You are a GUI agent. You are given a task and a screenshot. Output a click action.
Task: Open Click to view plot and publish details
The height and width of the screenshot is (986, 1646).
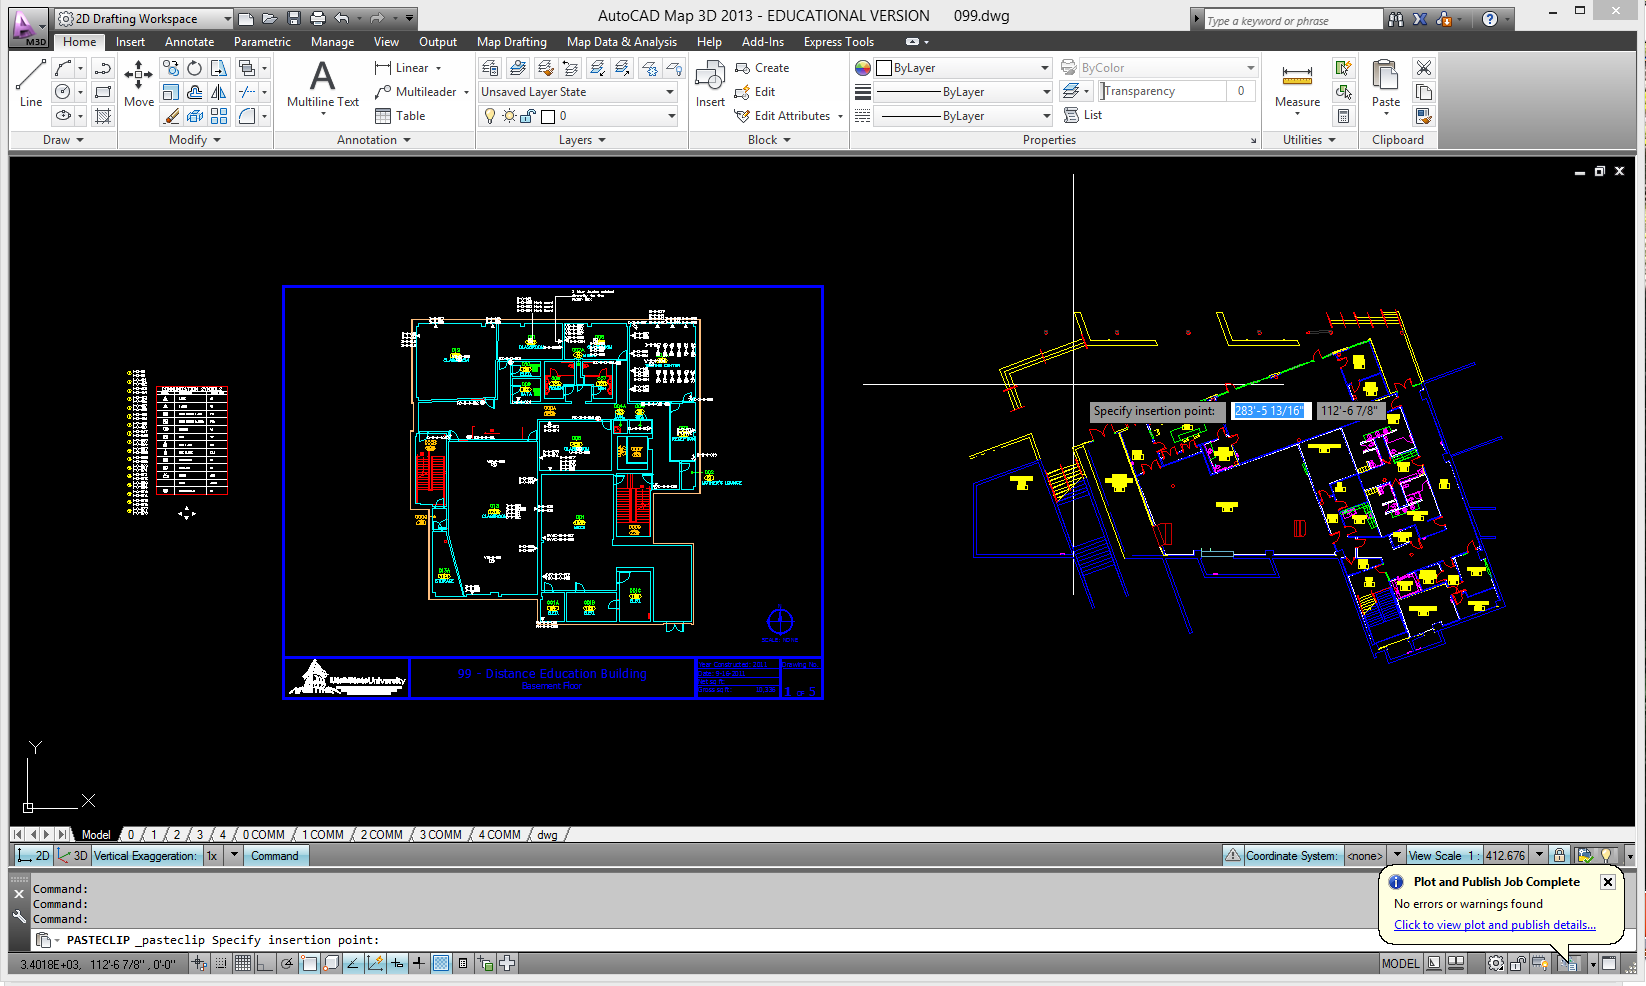[x=1493, y=924]
